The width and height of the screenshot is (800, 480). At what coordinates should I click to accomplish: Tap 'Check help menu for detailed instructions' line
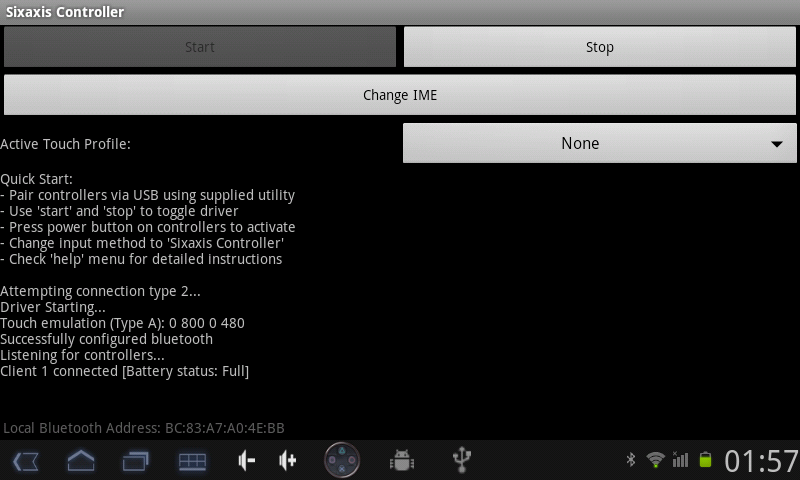pos(141,260)
